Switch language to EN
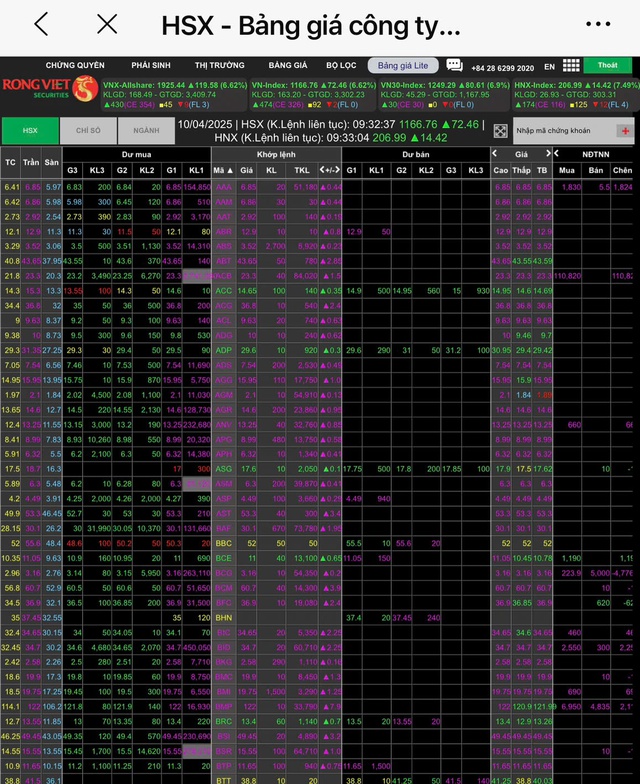 click(x=550, y=66)
